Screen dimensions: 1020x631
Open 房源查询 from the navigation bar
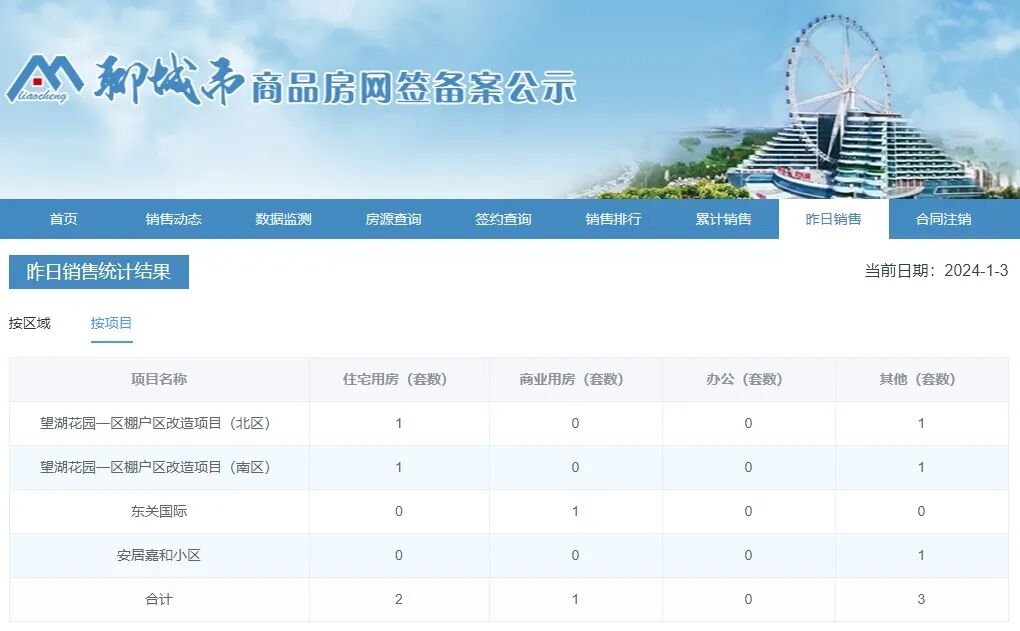point(393,218)
